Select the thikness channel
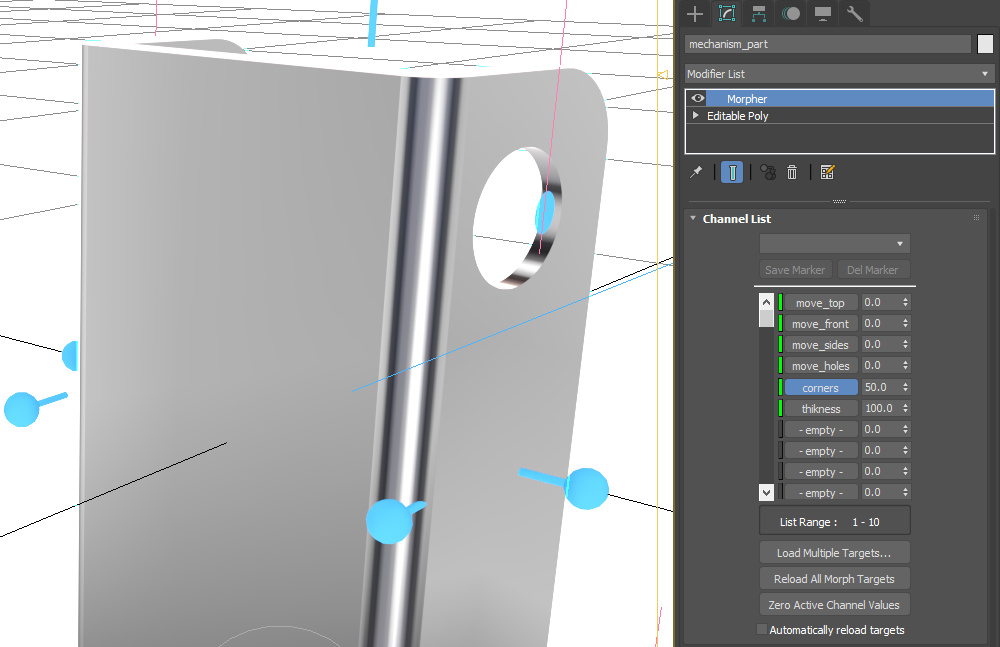 coord(821,408)
